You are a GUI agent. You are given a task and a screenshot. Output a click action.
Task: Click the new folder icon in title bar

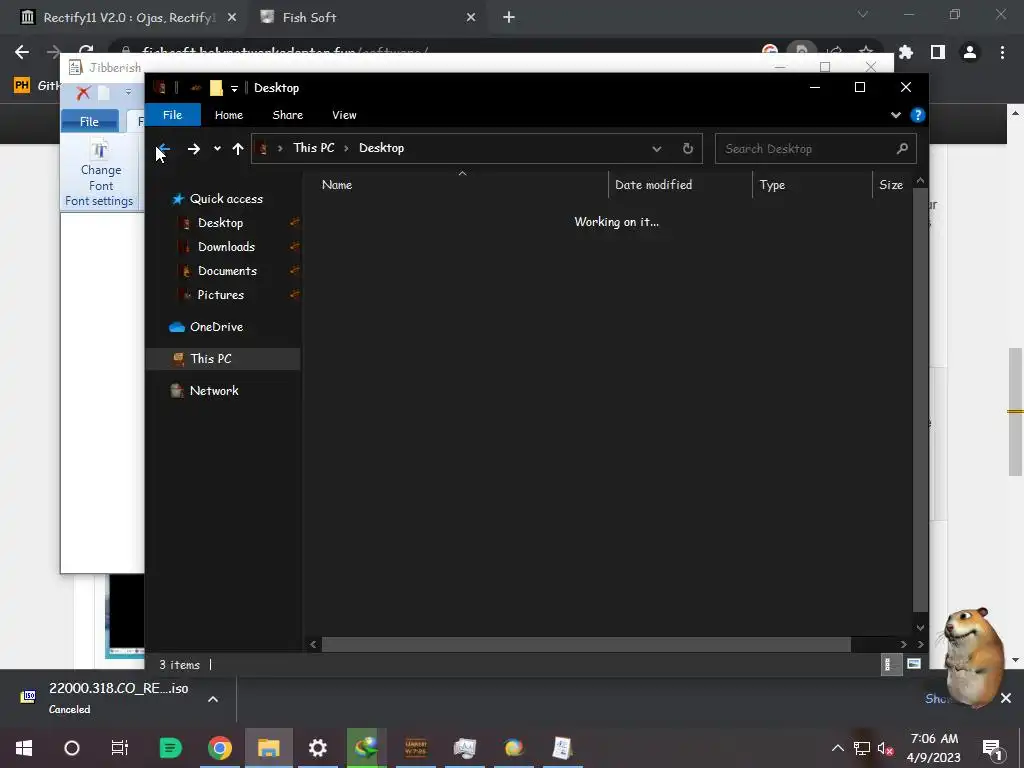tap(216, 88)
